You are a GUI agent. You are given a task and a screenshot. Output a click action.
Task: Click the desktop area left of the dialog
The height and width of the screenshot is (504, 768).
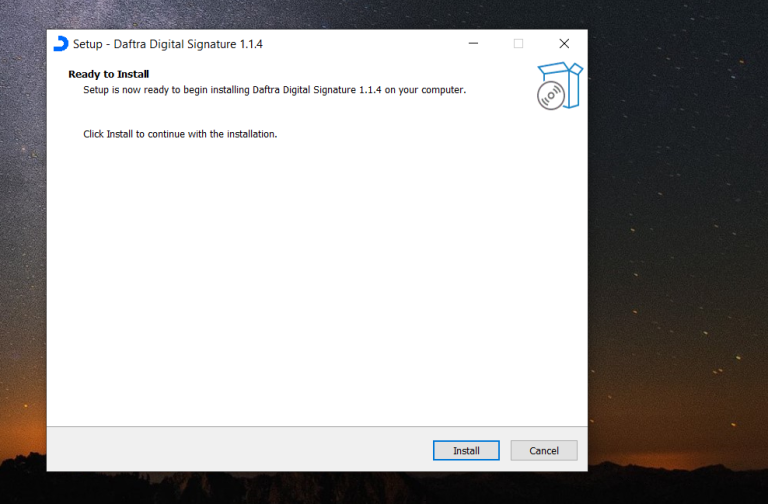coord(22,250)
